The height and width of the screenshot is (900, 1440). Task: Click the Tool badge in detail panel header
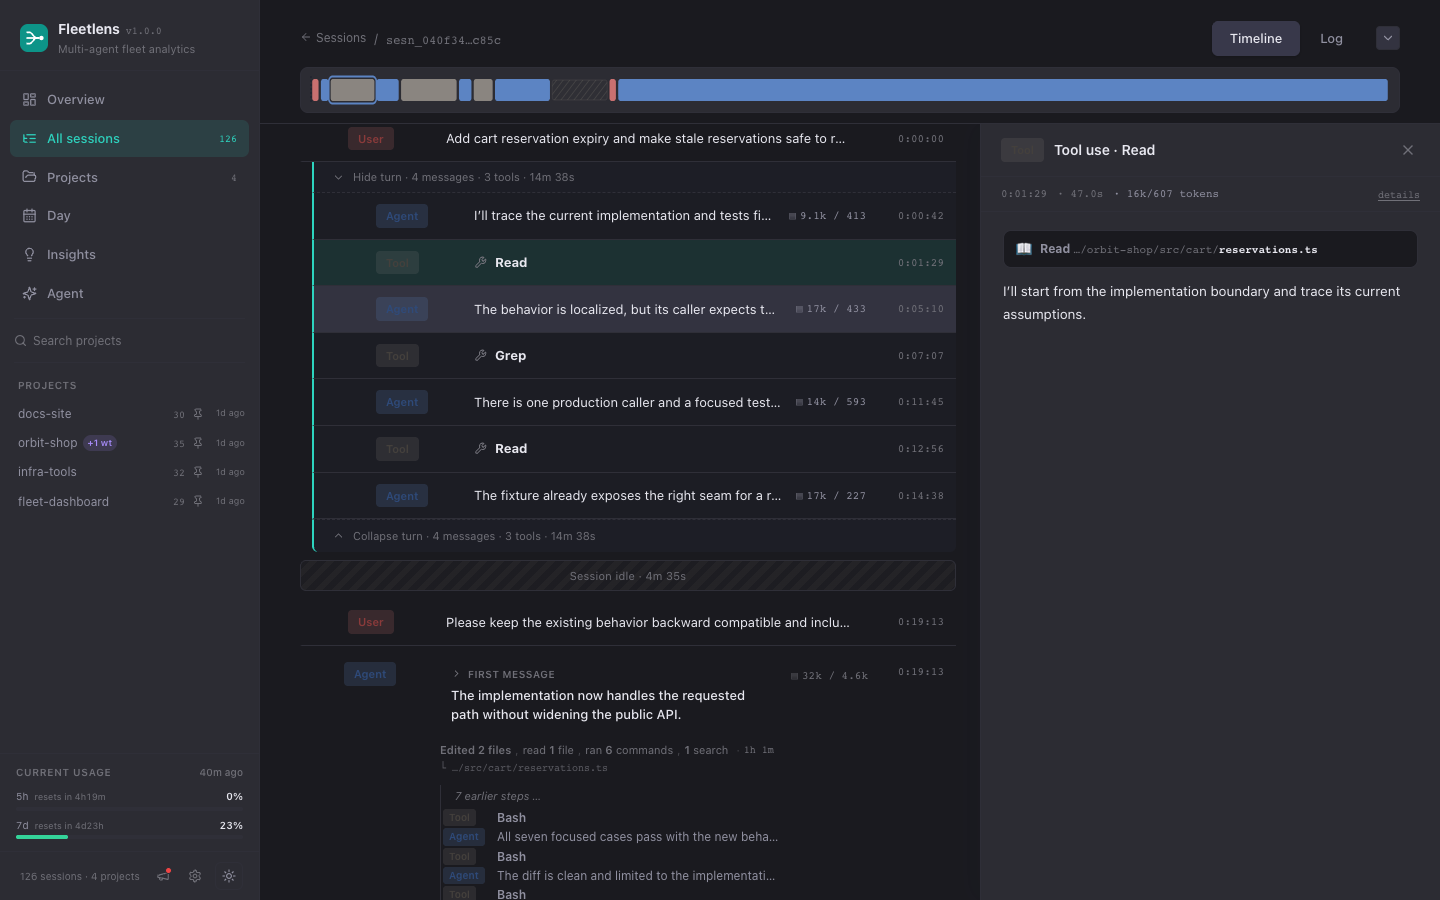(x=1022, y=150)
